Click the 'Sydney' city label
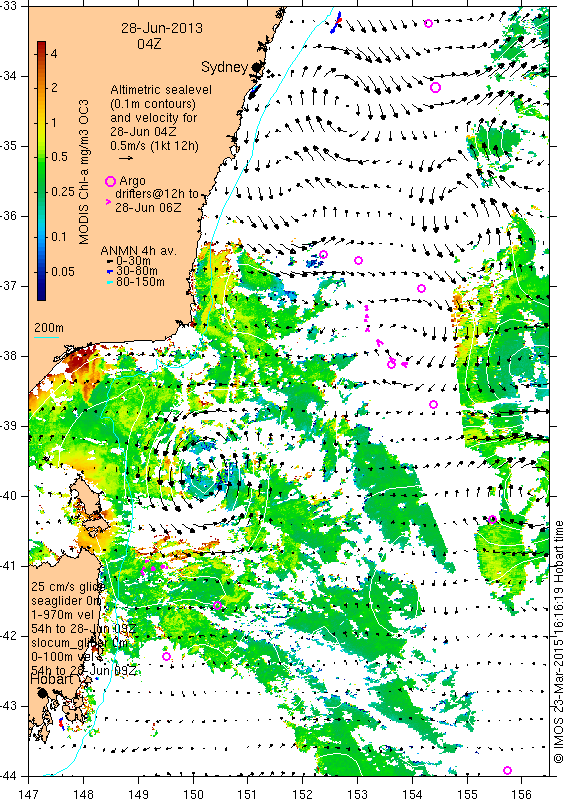The image size is (570, 800). tap(225, 67)
